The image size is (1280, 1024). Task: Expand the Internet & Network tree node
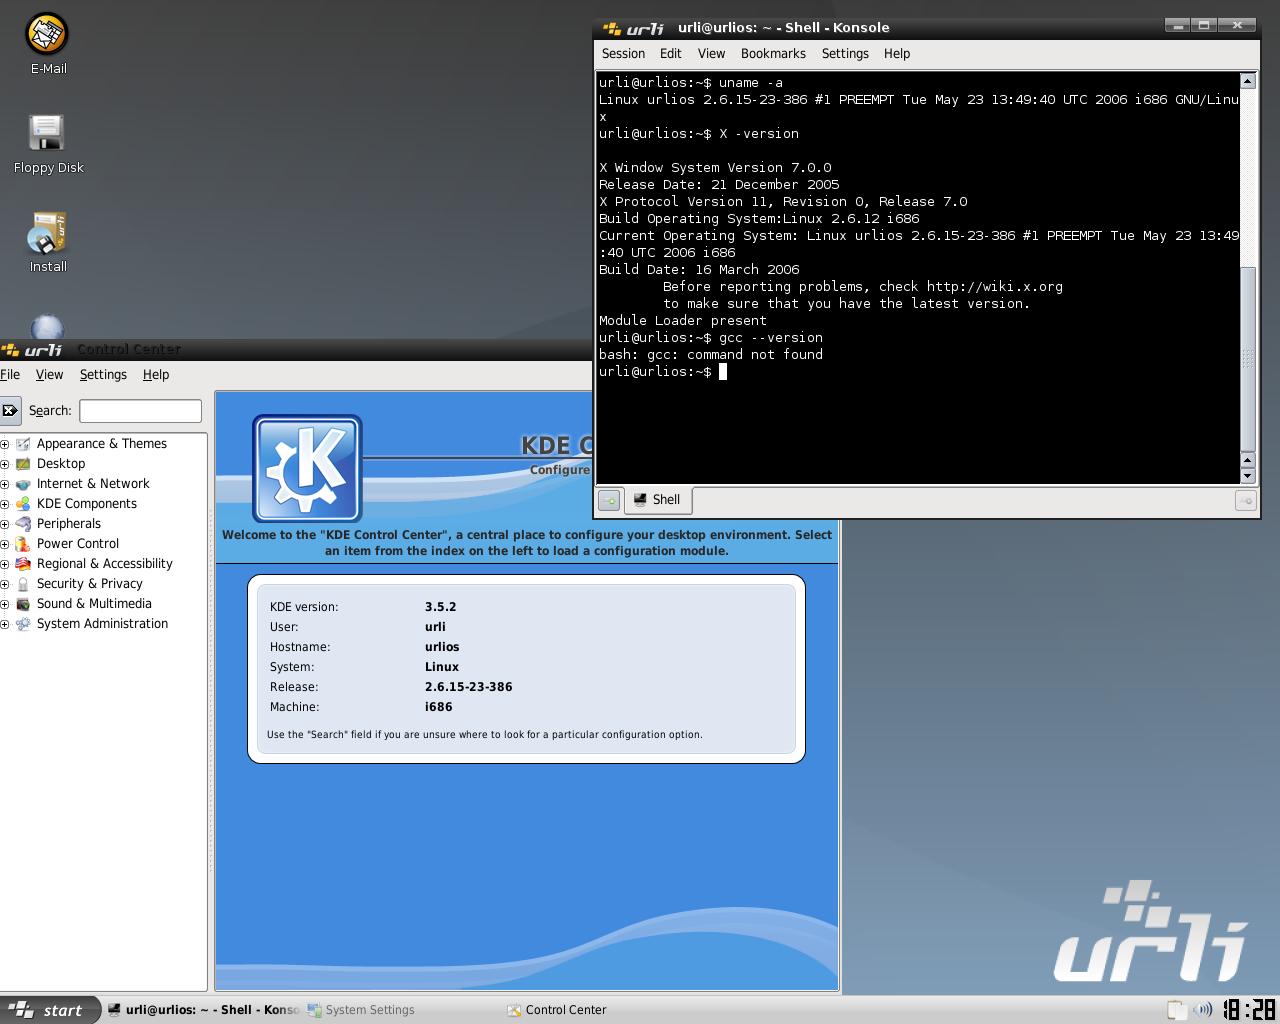point(4,484)
